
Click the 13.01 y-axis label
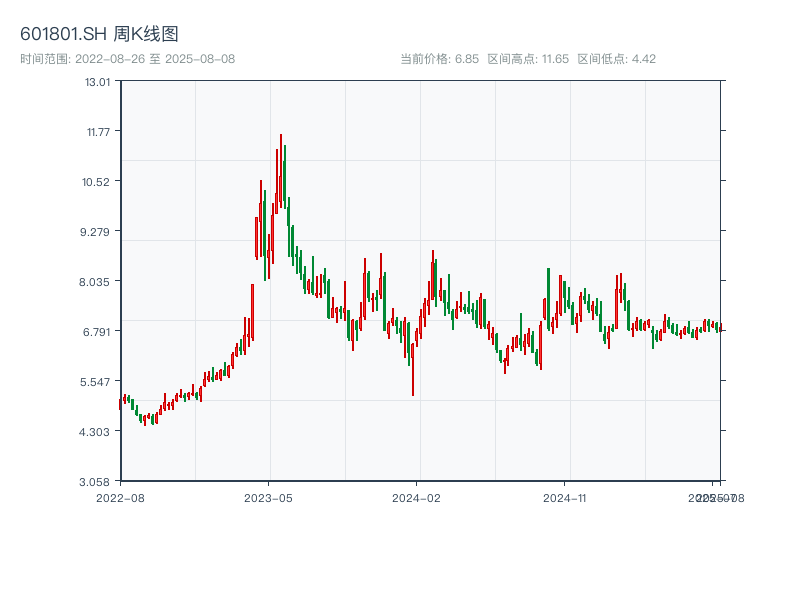pos(98,81)
